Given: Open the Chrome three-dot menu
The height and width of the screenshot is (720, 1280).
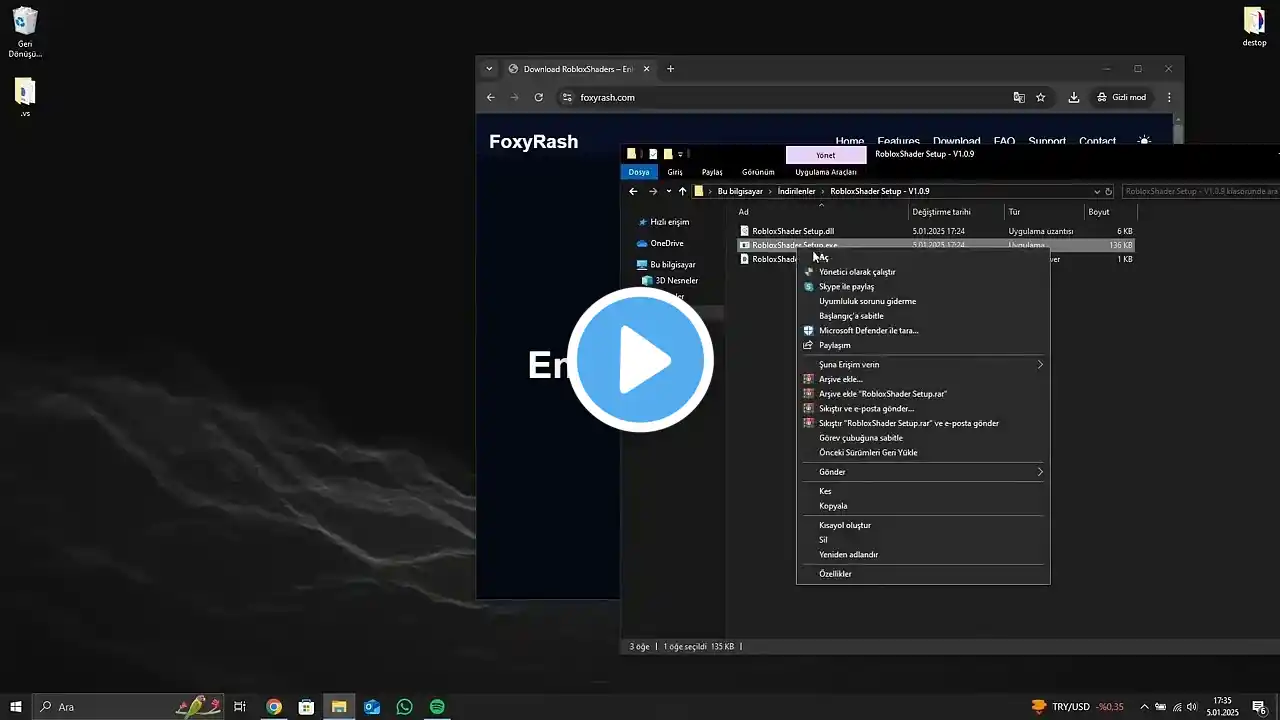Looking at the screenshot, I should tap(1168, 97).
